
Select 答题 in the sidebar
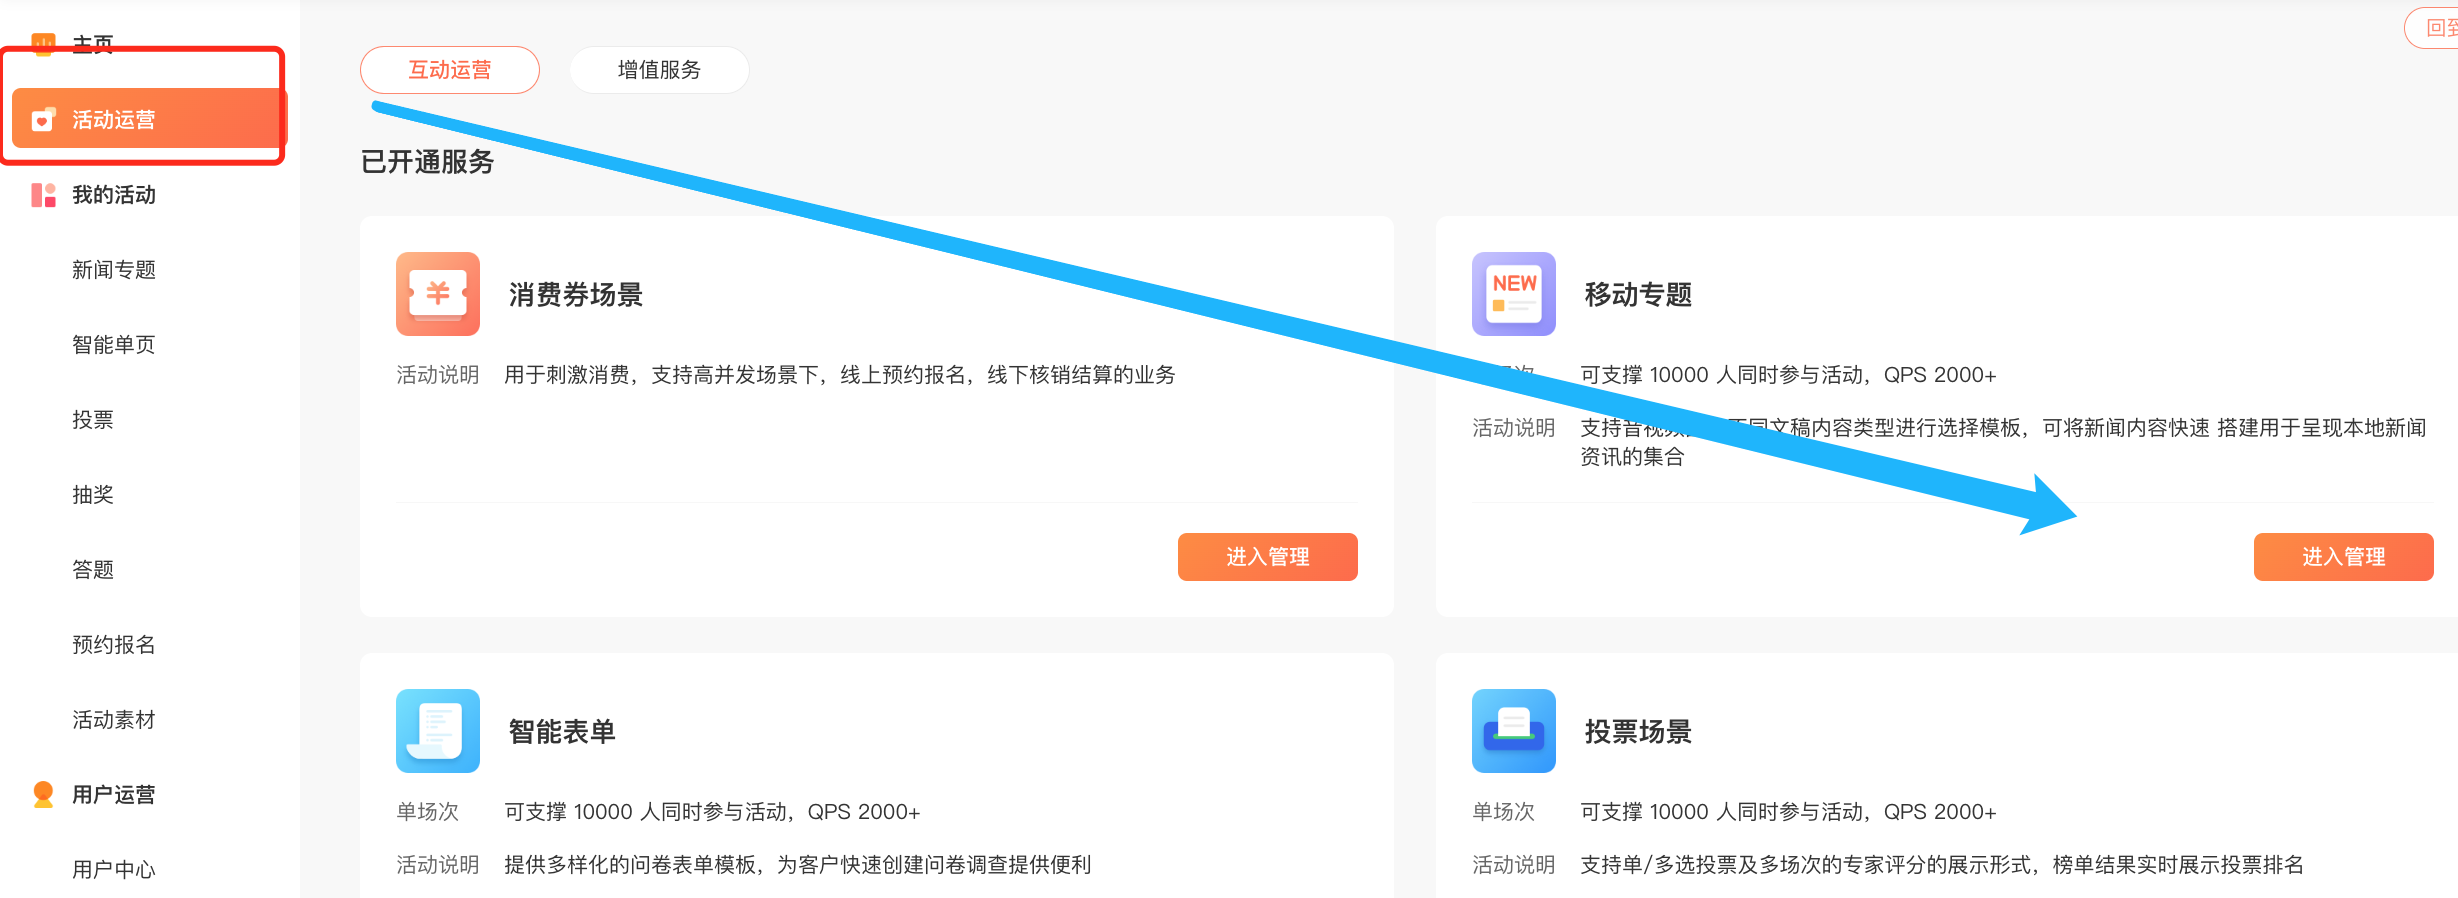[93, 570]
